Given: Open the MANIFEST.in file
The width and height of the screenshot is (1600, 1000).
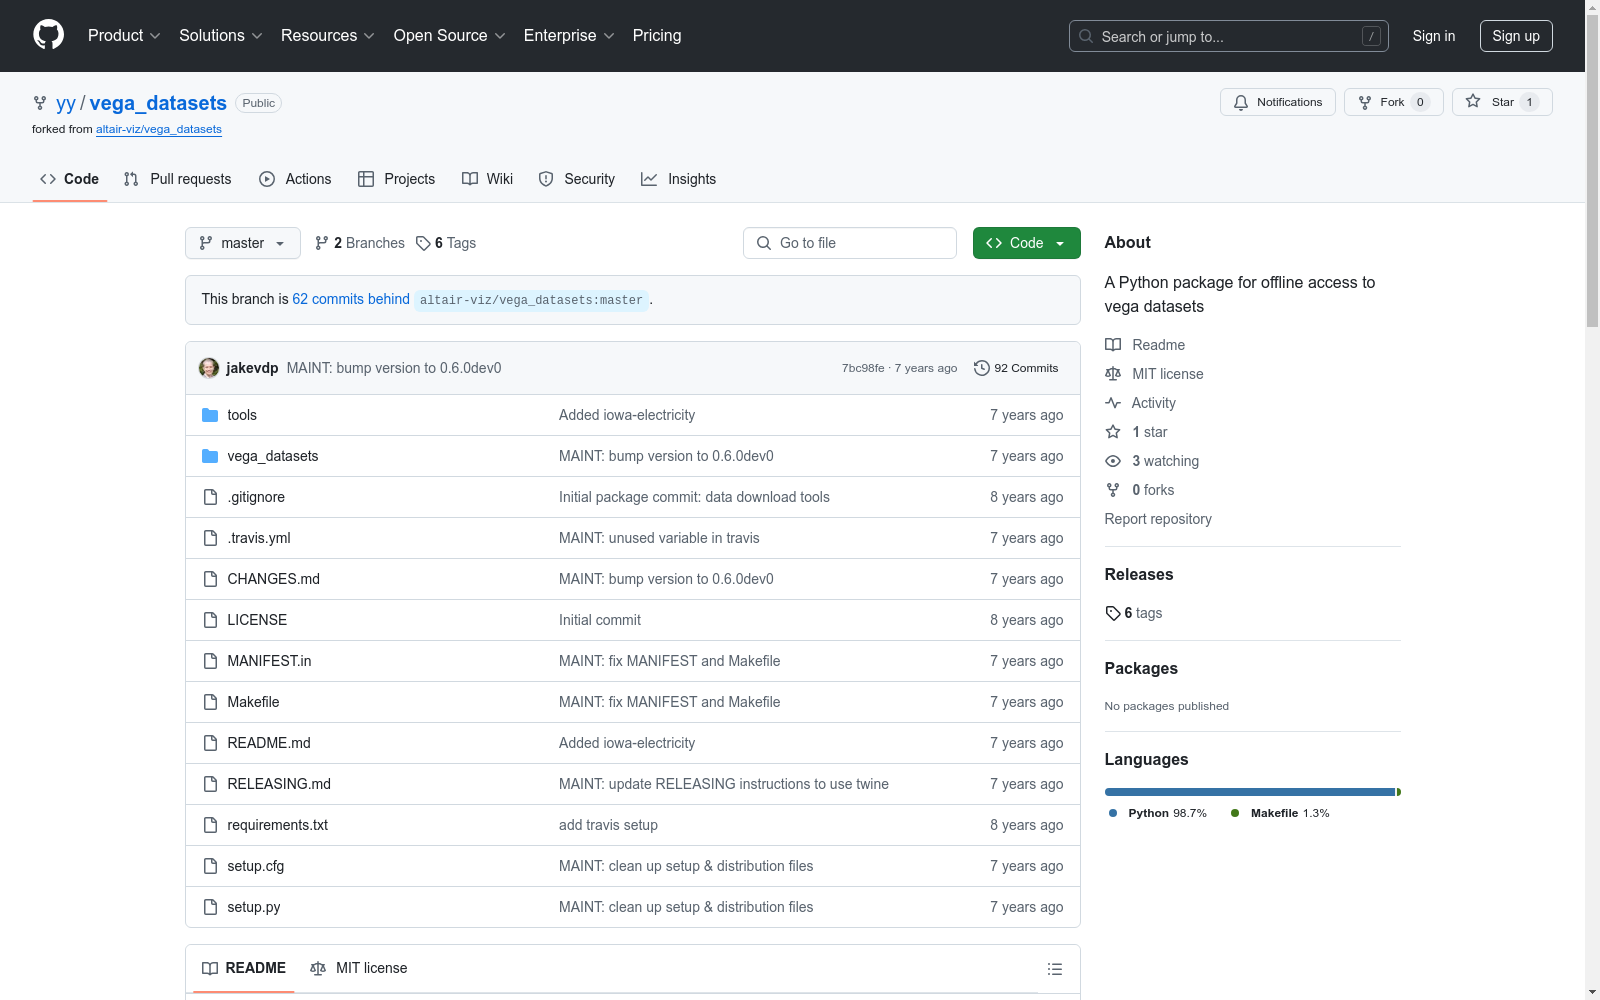Looking at the screenshot, I should tap(269, 661).
